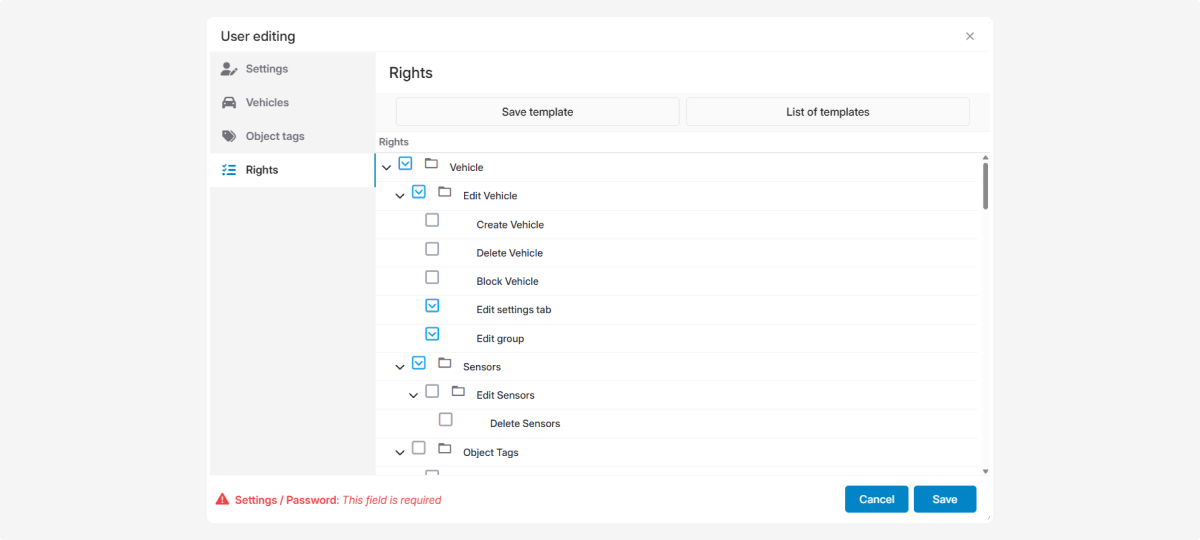The image size is (1200, 540).
Task: Click the folder icon beside Vehicle
Action: coord(431,164)
